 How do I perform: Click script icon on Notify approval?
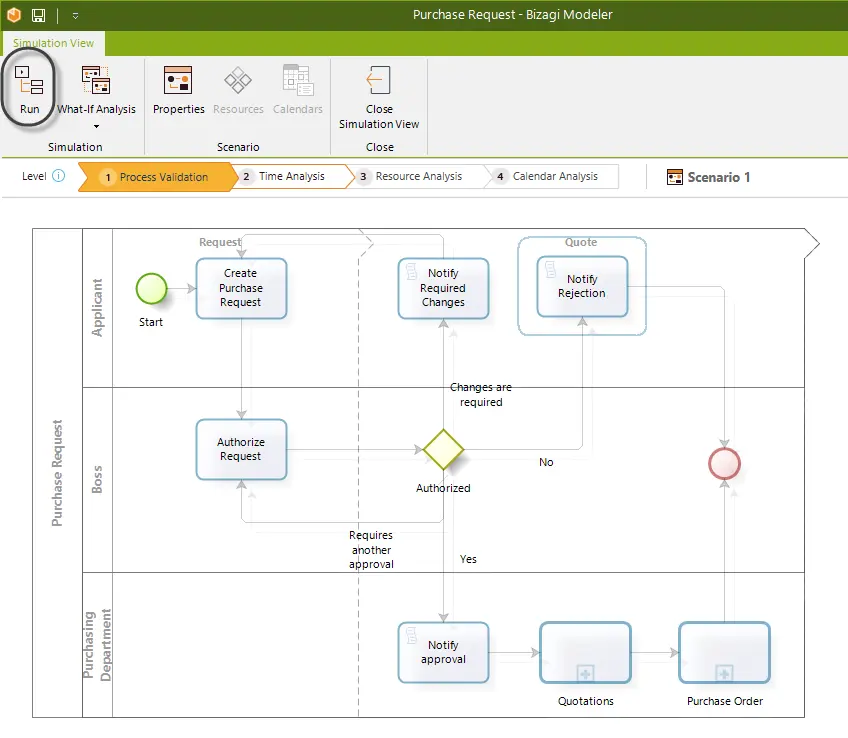411,635
